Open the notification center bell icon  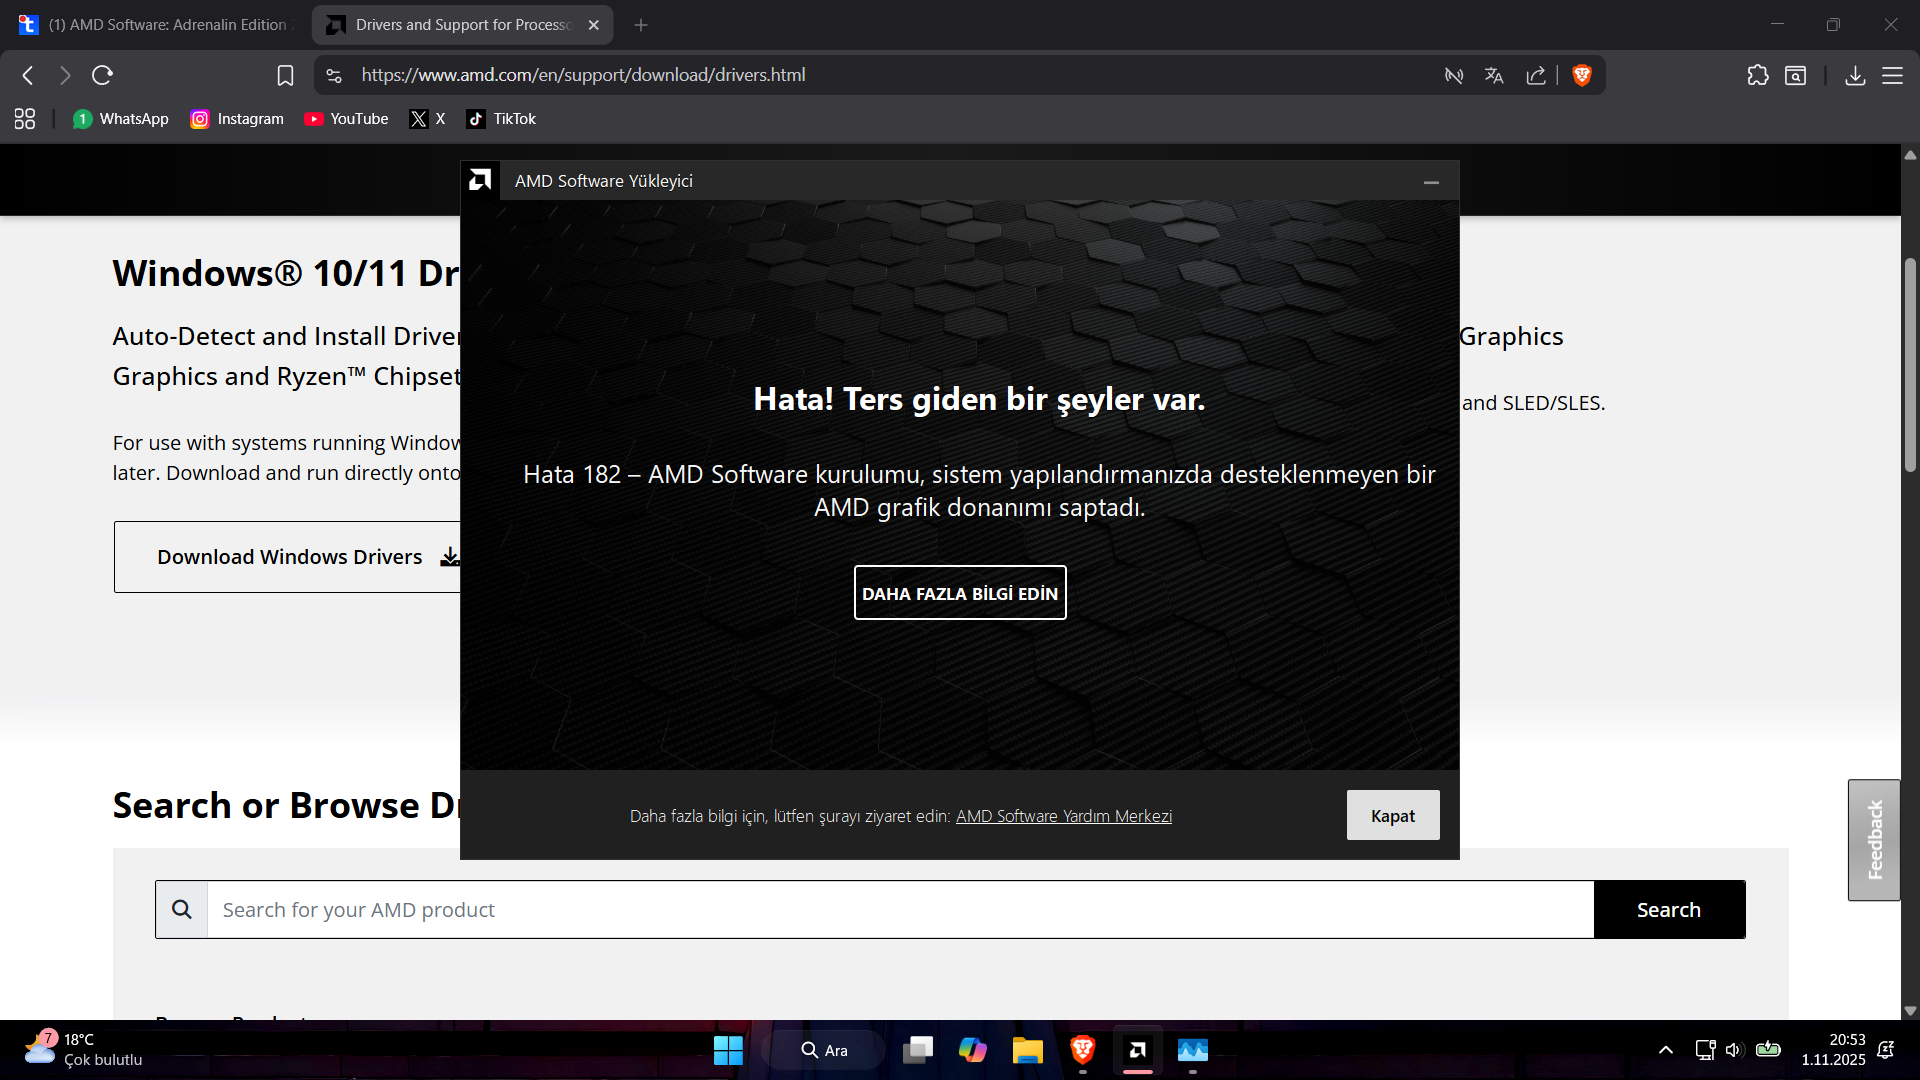pos(1886,1050)
